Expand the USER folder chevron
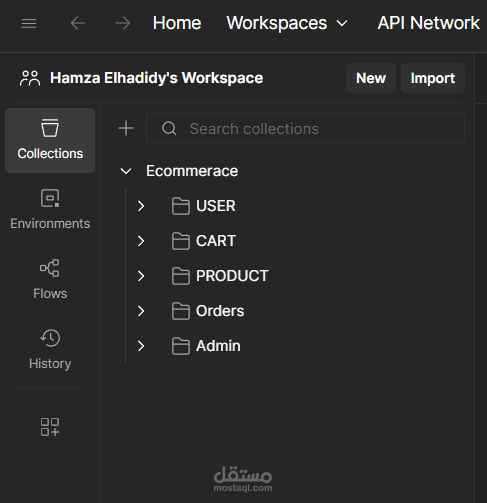Screen dimensions: 487x503 pos(141,206)
